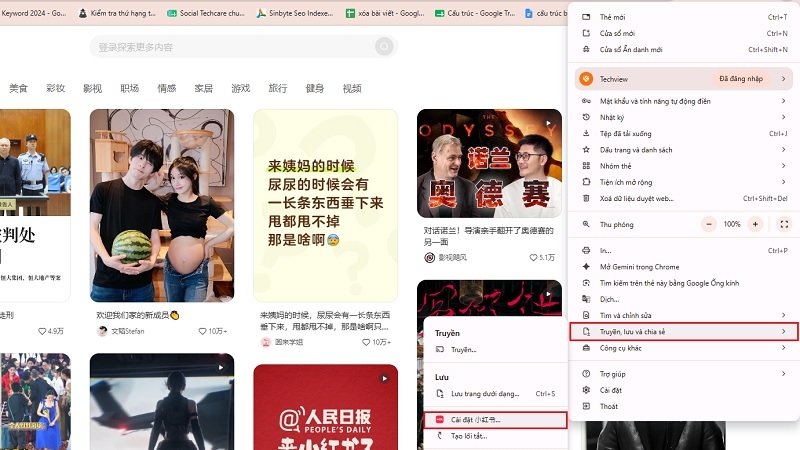Expand Tìm và chỉnh sửa submenu arrow
The height and width of the screenshot is (450, 800).
coord(783,315)
